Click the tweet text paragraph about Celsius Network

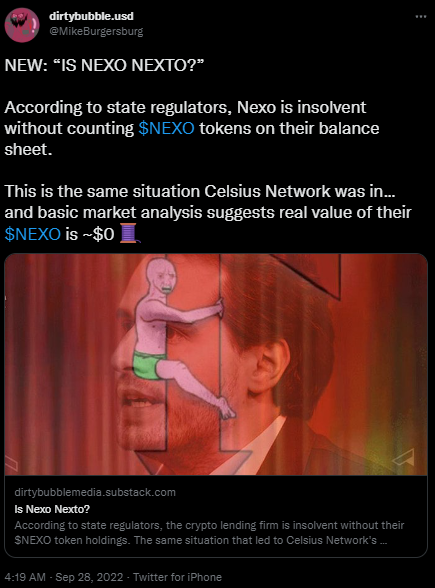tap(208, 213)
